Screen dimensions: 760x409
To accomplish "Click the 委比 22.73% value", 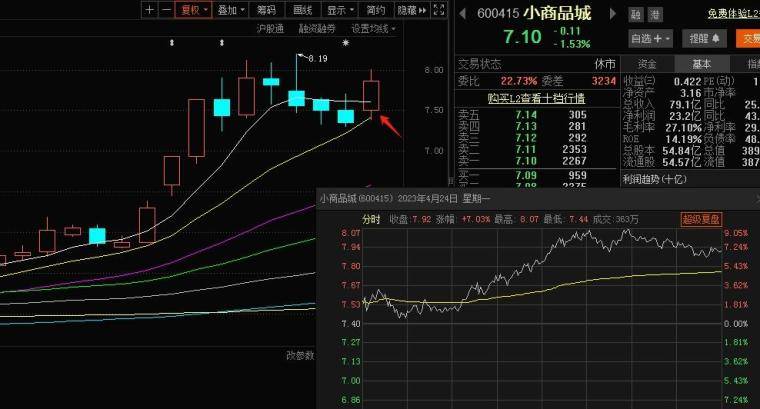I will click(519, 81).
